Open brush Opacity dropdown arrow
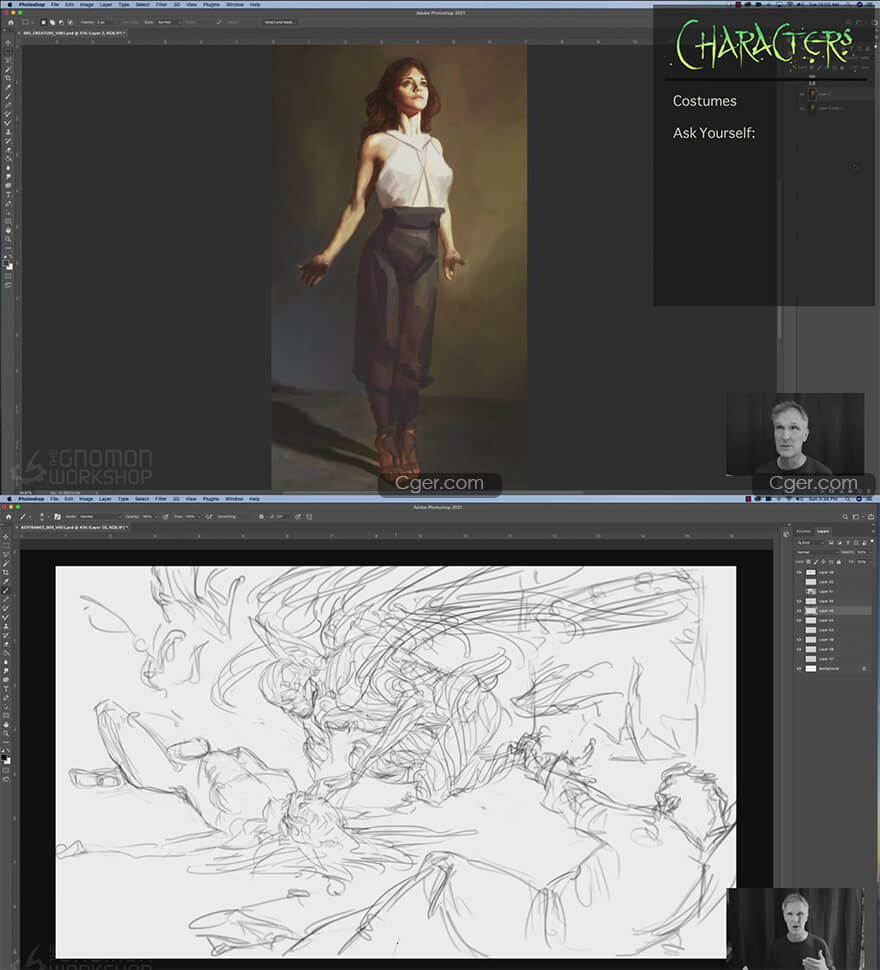 [x=156, y=517]
